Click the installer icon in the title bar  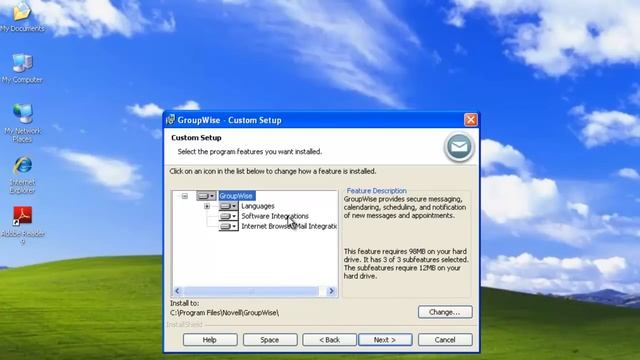click(170, 120)
